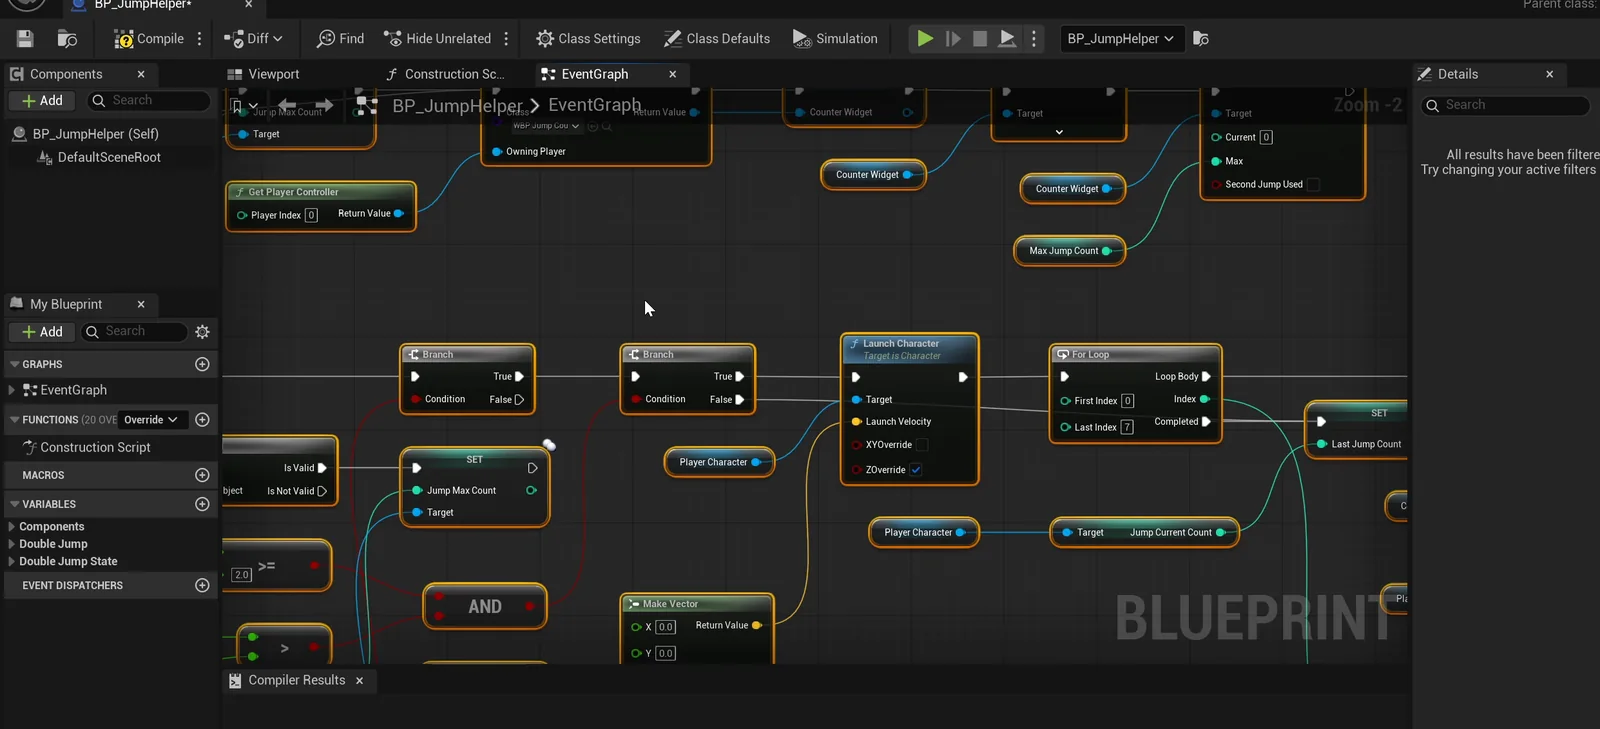Open My Blueprint settings gear
This screenshot has width=1600, height=729.
point(202,332)
